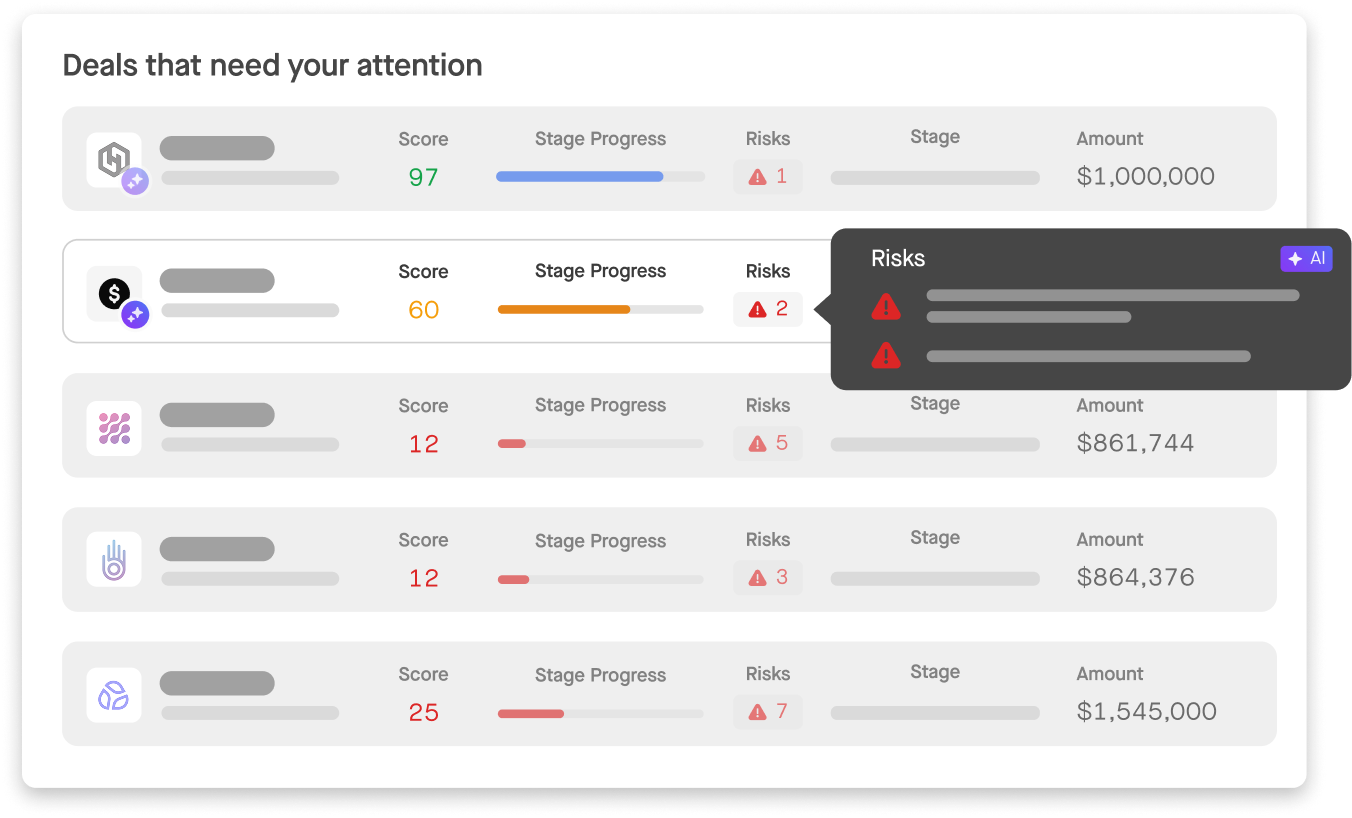Open the risks badge showing 2 risks

768,309
